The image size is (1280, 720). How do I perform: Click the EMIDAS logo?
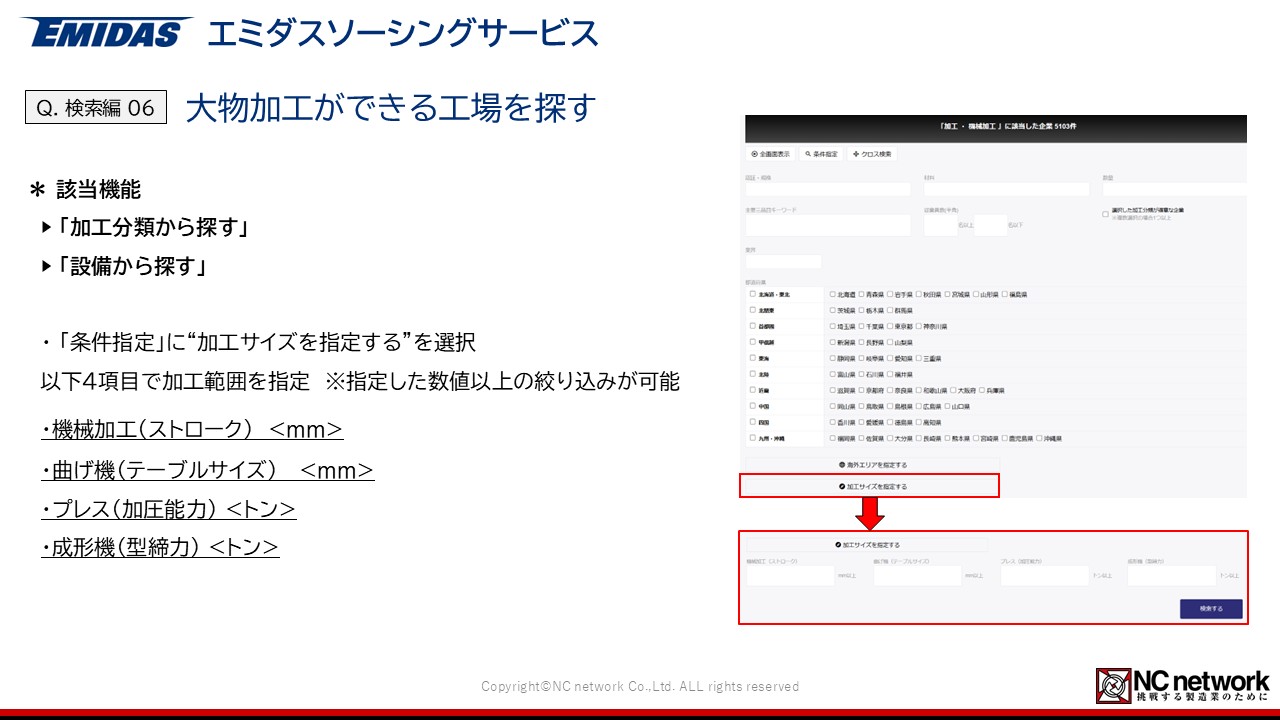click(105, 32)
